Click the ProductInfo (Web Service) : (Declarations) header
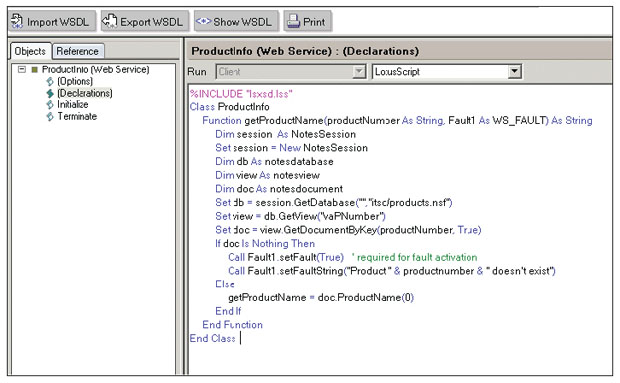620x383 pixels. pyautogui.click(x=305, y=51)
